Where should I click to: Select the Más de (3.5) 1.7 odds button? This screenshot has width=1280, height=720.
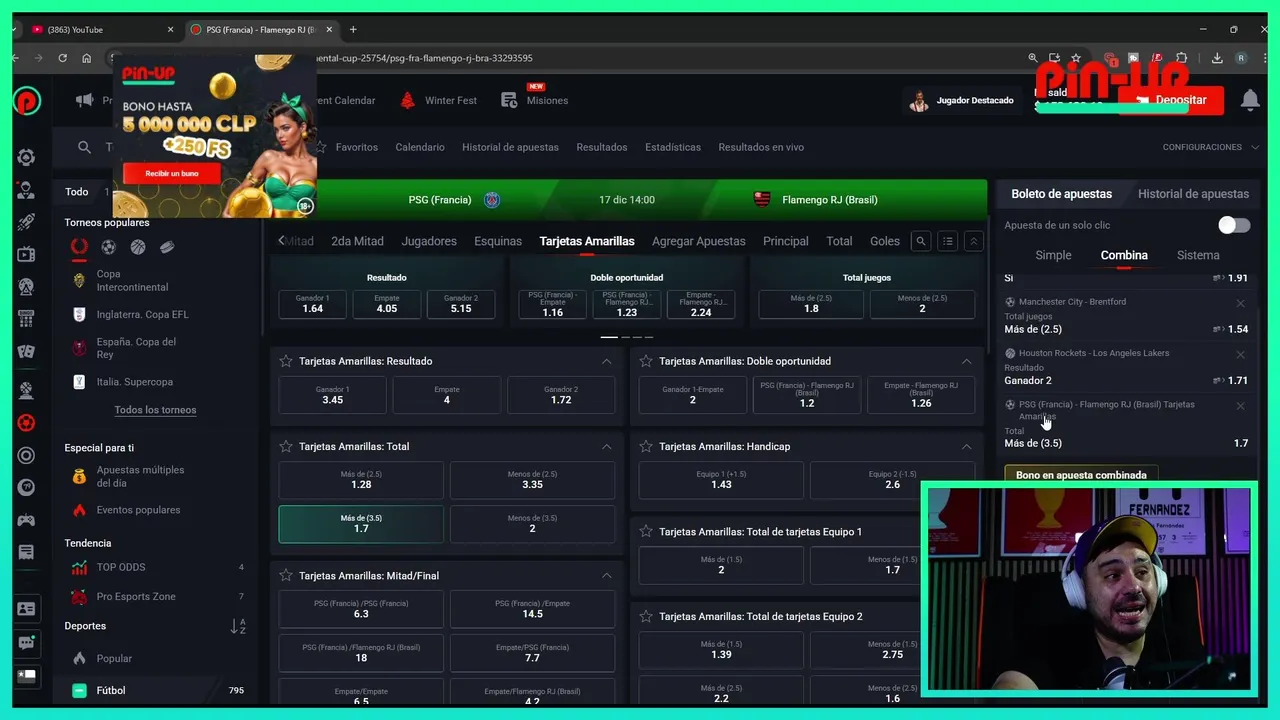point(361,524)
